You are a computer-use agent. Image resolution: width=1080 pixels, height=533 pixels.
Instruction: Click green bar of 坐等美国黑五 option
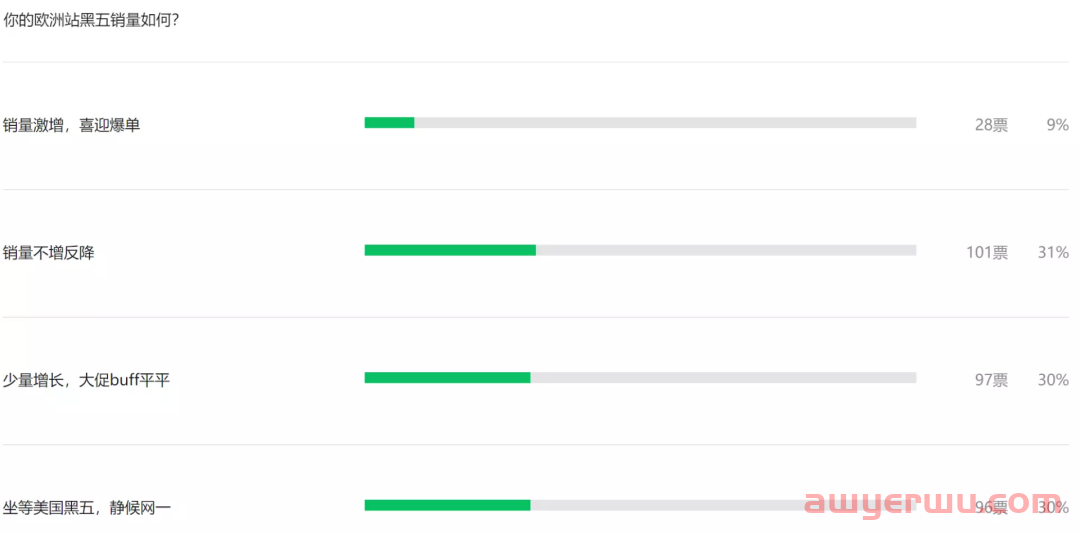447,505
